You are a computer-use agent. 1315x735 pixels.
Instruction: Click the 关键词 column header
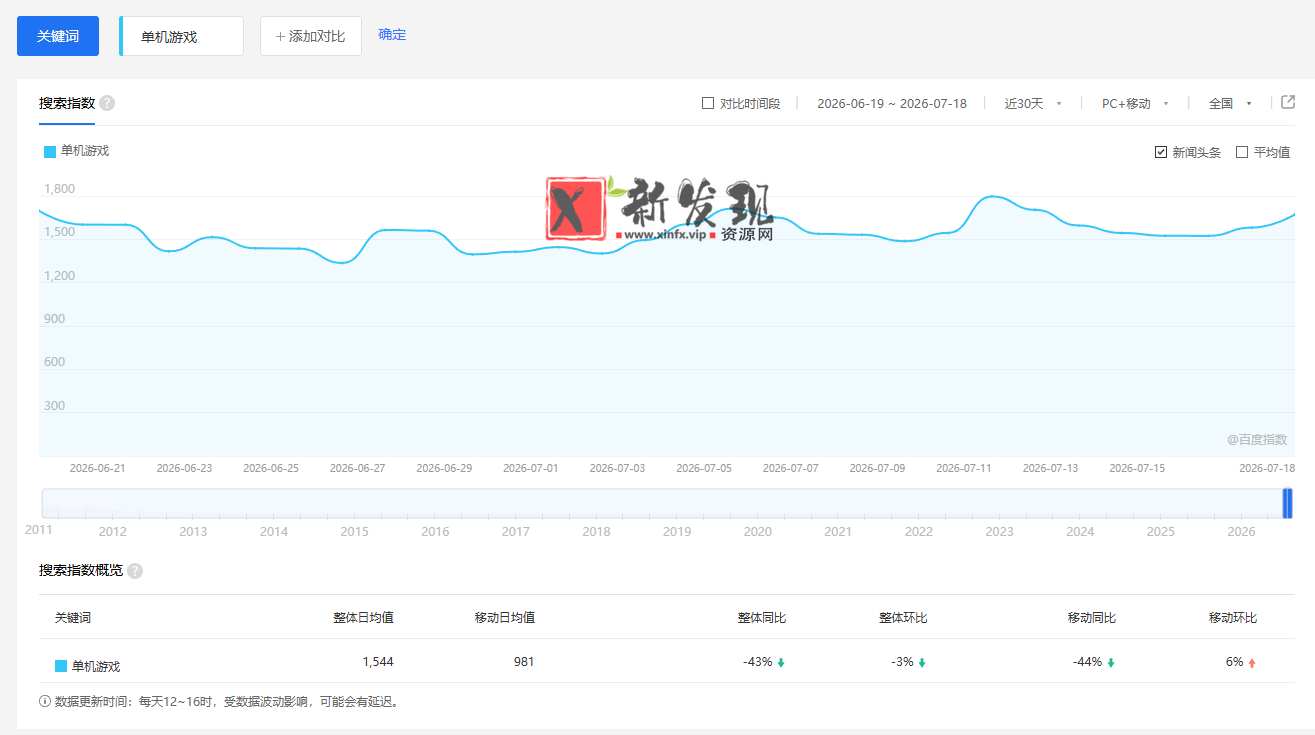click(x=72, y=618)
